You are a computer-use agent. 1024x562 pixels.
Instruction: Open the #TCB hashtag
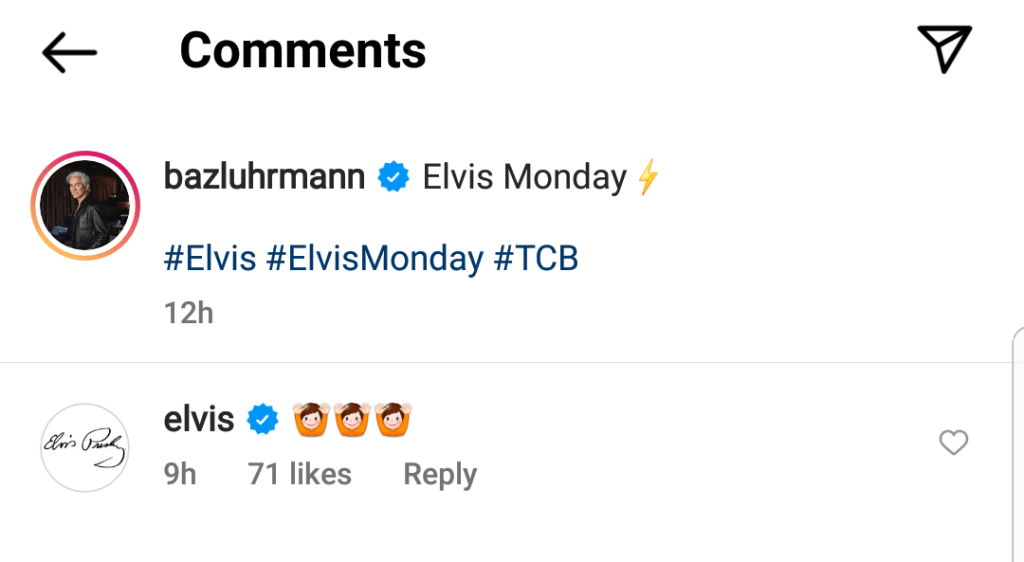point(536,259)
